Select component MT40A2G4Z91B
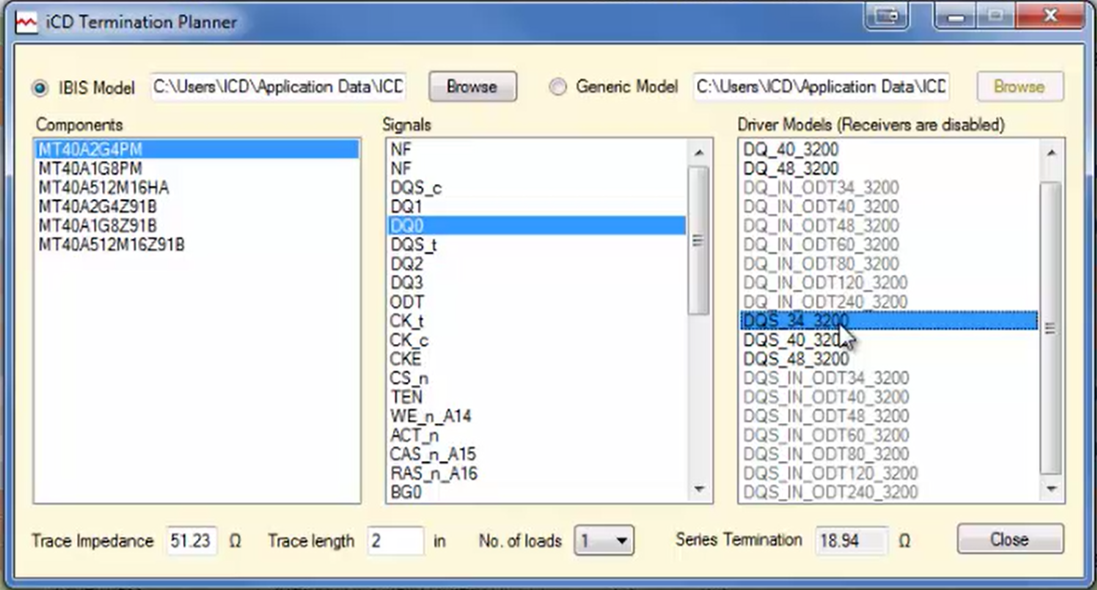This screenshot has height=590, width=1097. 197,206
